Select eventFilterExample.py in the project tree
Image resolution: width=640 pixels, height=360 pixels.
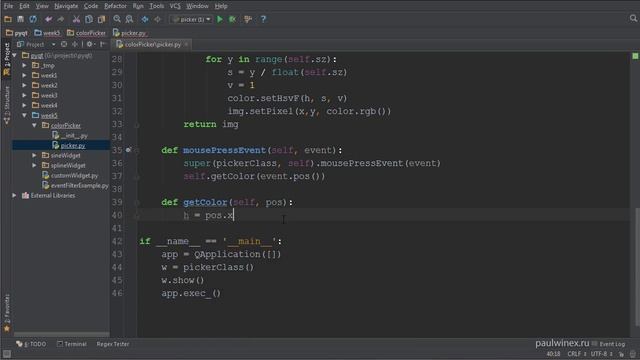(x=75, y=185)
